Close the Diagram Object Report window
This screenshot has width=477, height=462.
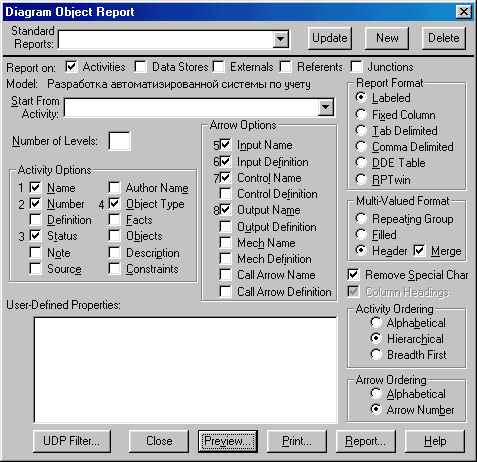click(x=464, y=12)
